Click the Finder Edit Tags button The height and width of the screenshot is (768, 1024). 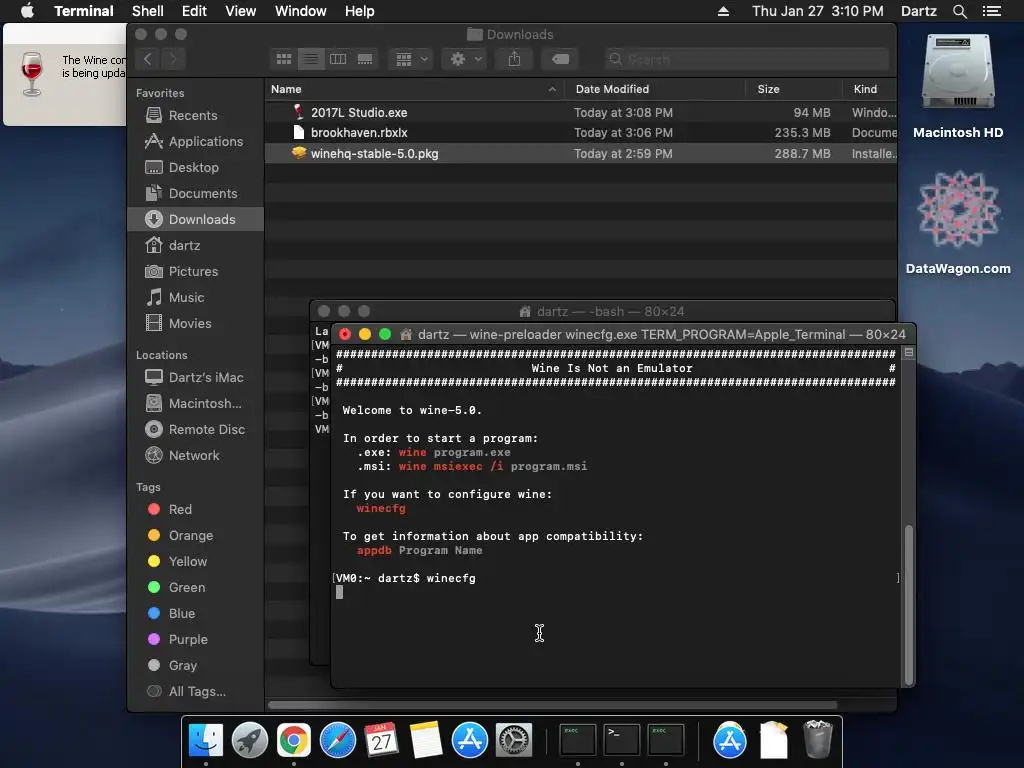tap(560, 59)
